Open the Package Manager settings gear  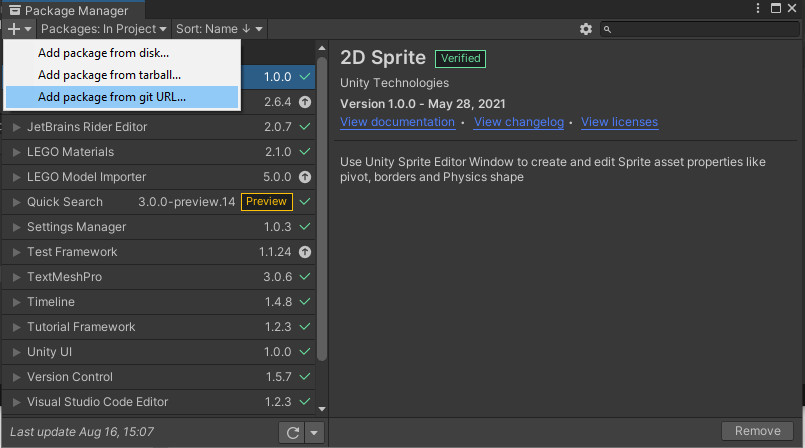(586, 29)
